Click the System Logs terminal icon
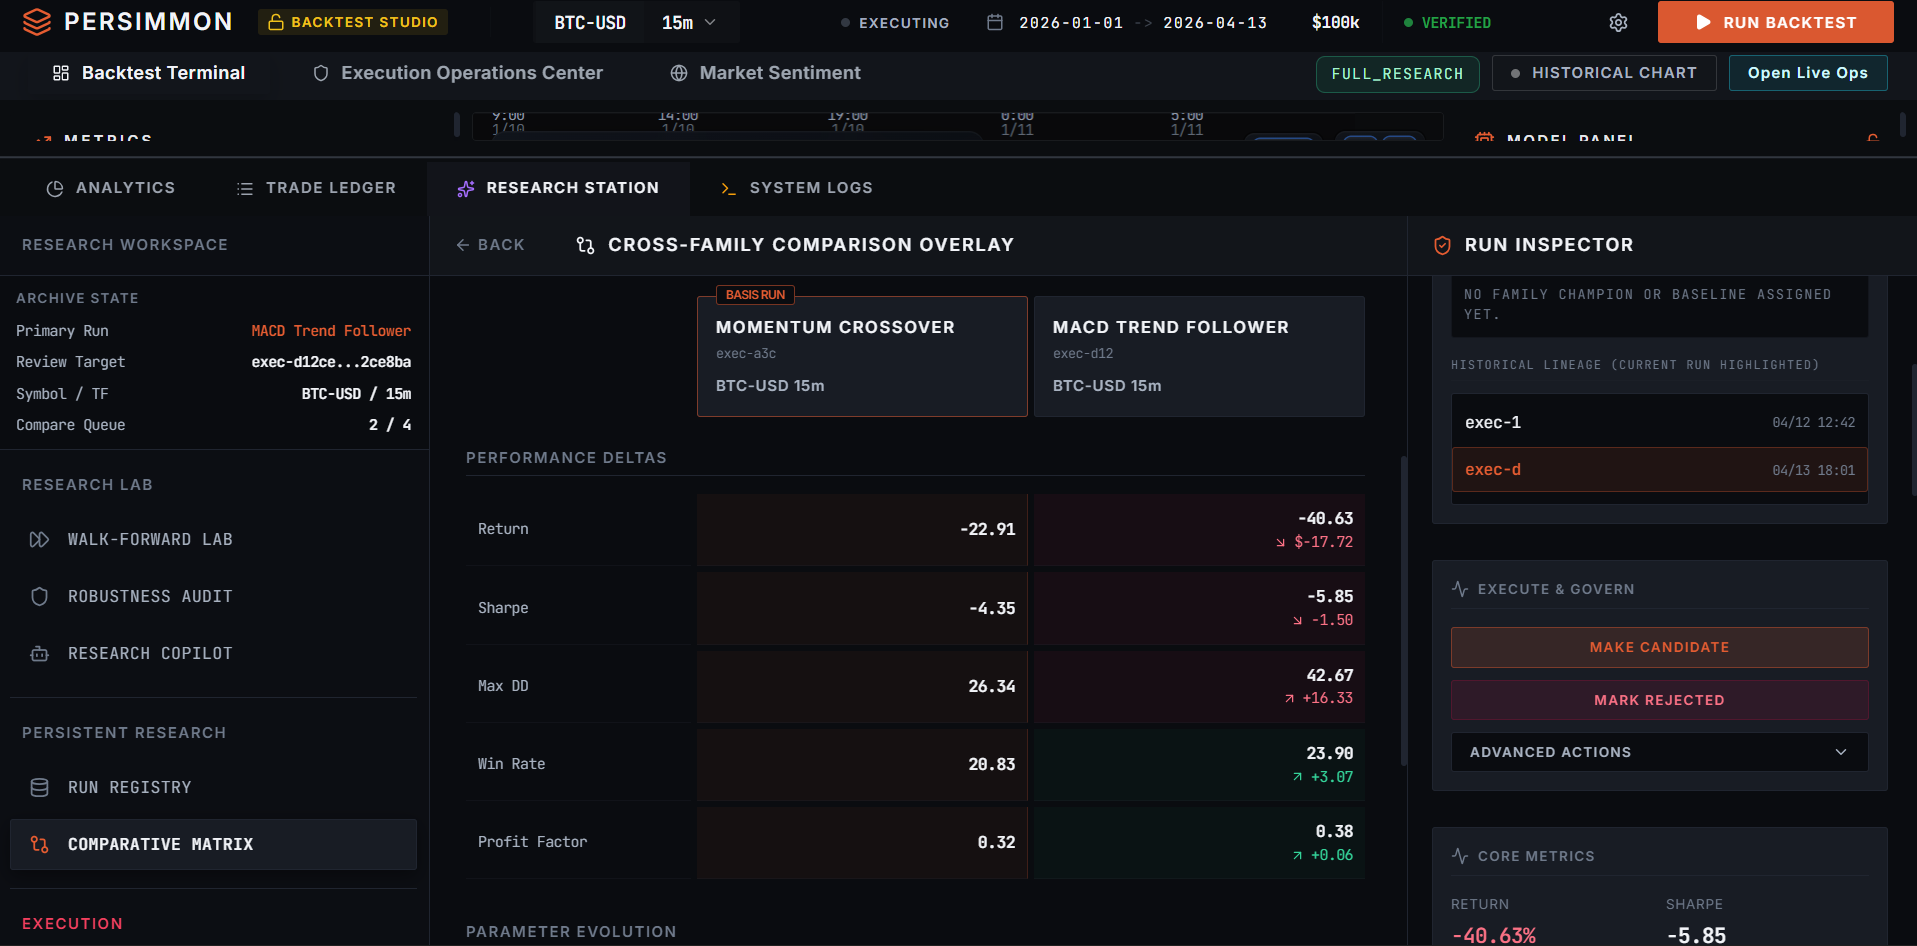The width and height of the screenshot is (1917, 946). tap(728, 188)
